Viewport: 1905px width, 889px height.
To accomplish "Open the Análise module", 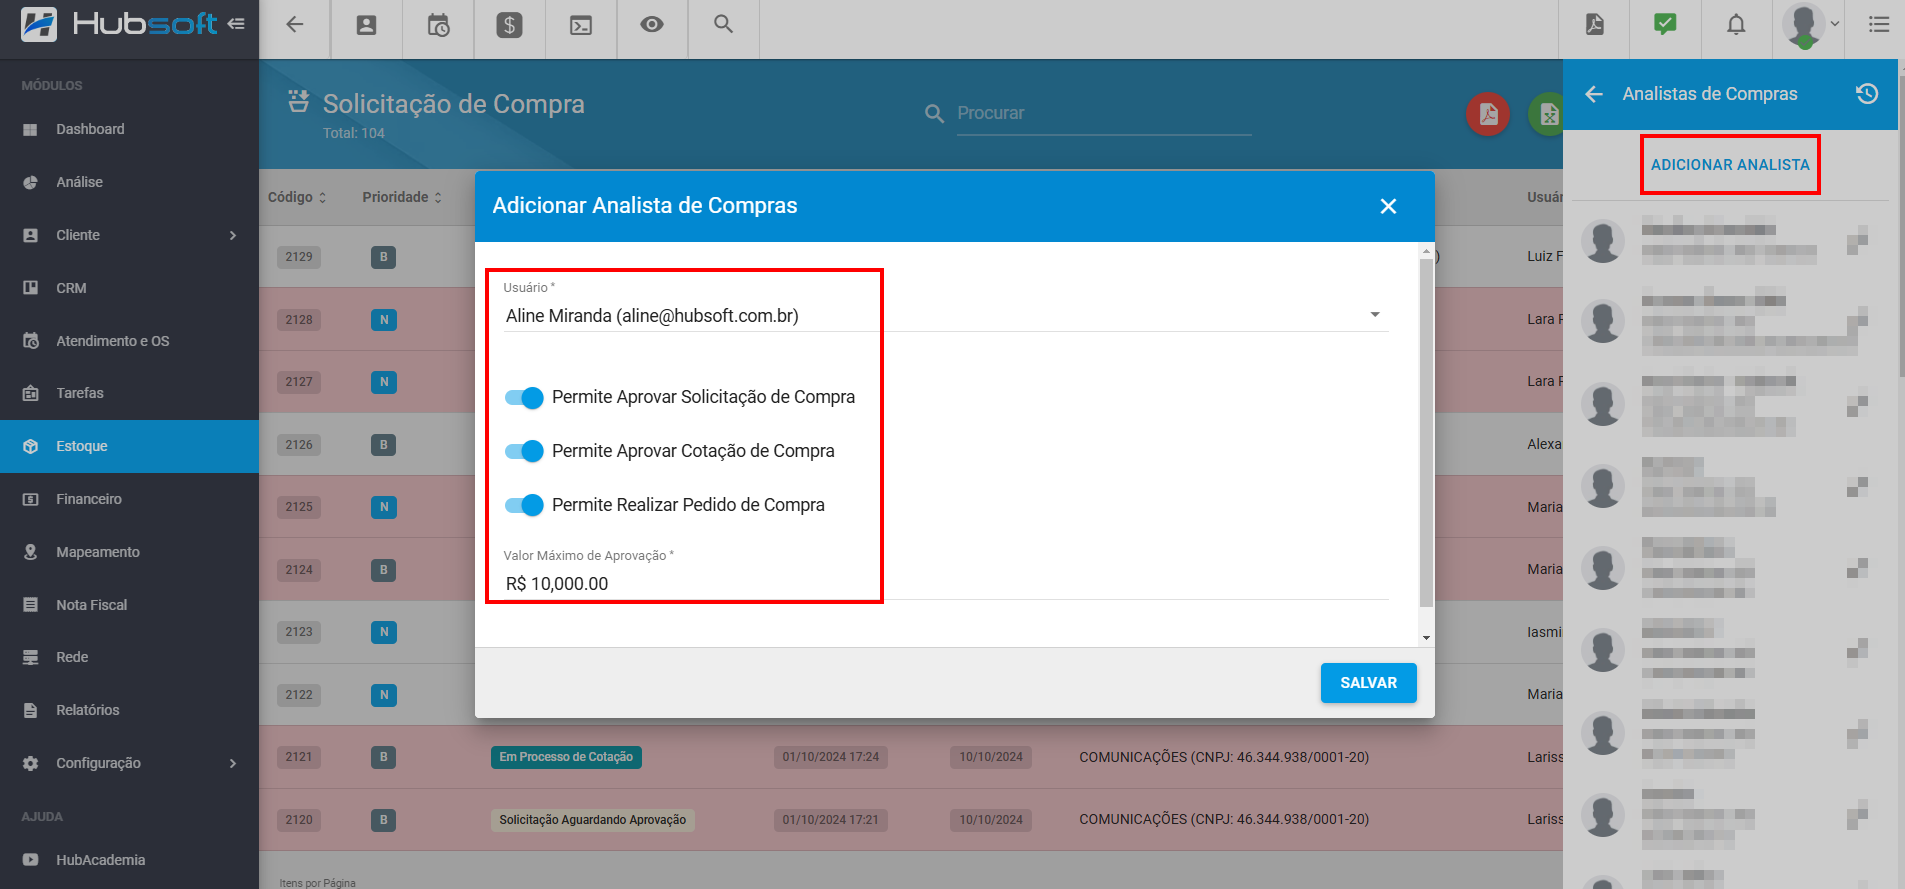I will click(129, 182).
